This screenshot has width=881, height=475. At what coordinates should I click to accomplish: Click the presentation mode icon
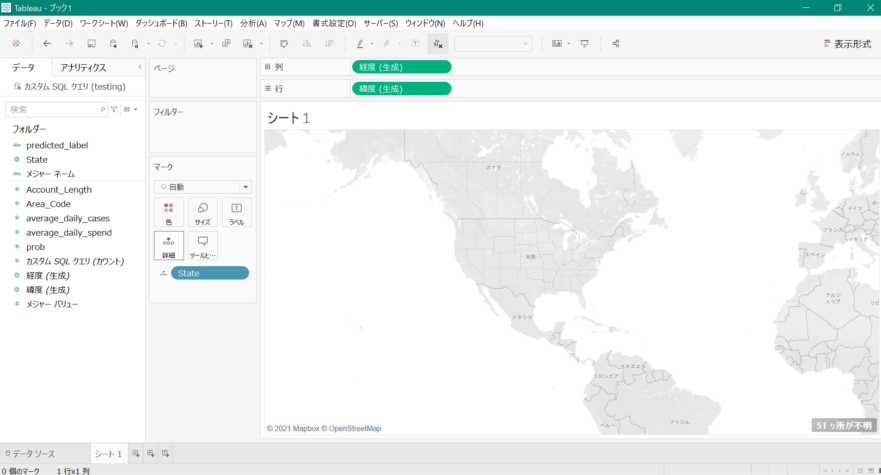click(585, 44)
